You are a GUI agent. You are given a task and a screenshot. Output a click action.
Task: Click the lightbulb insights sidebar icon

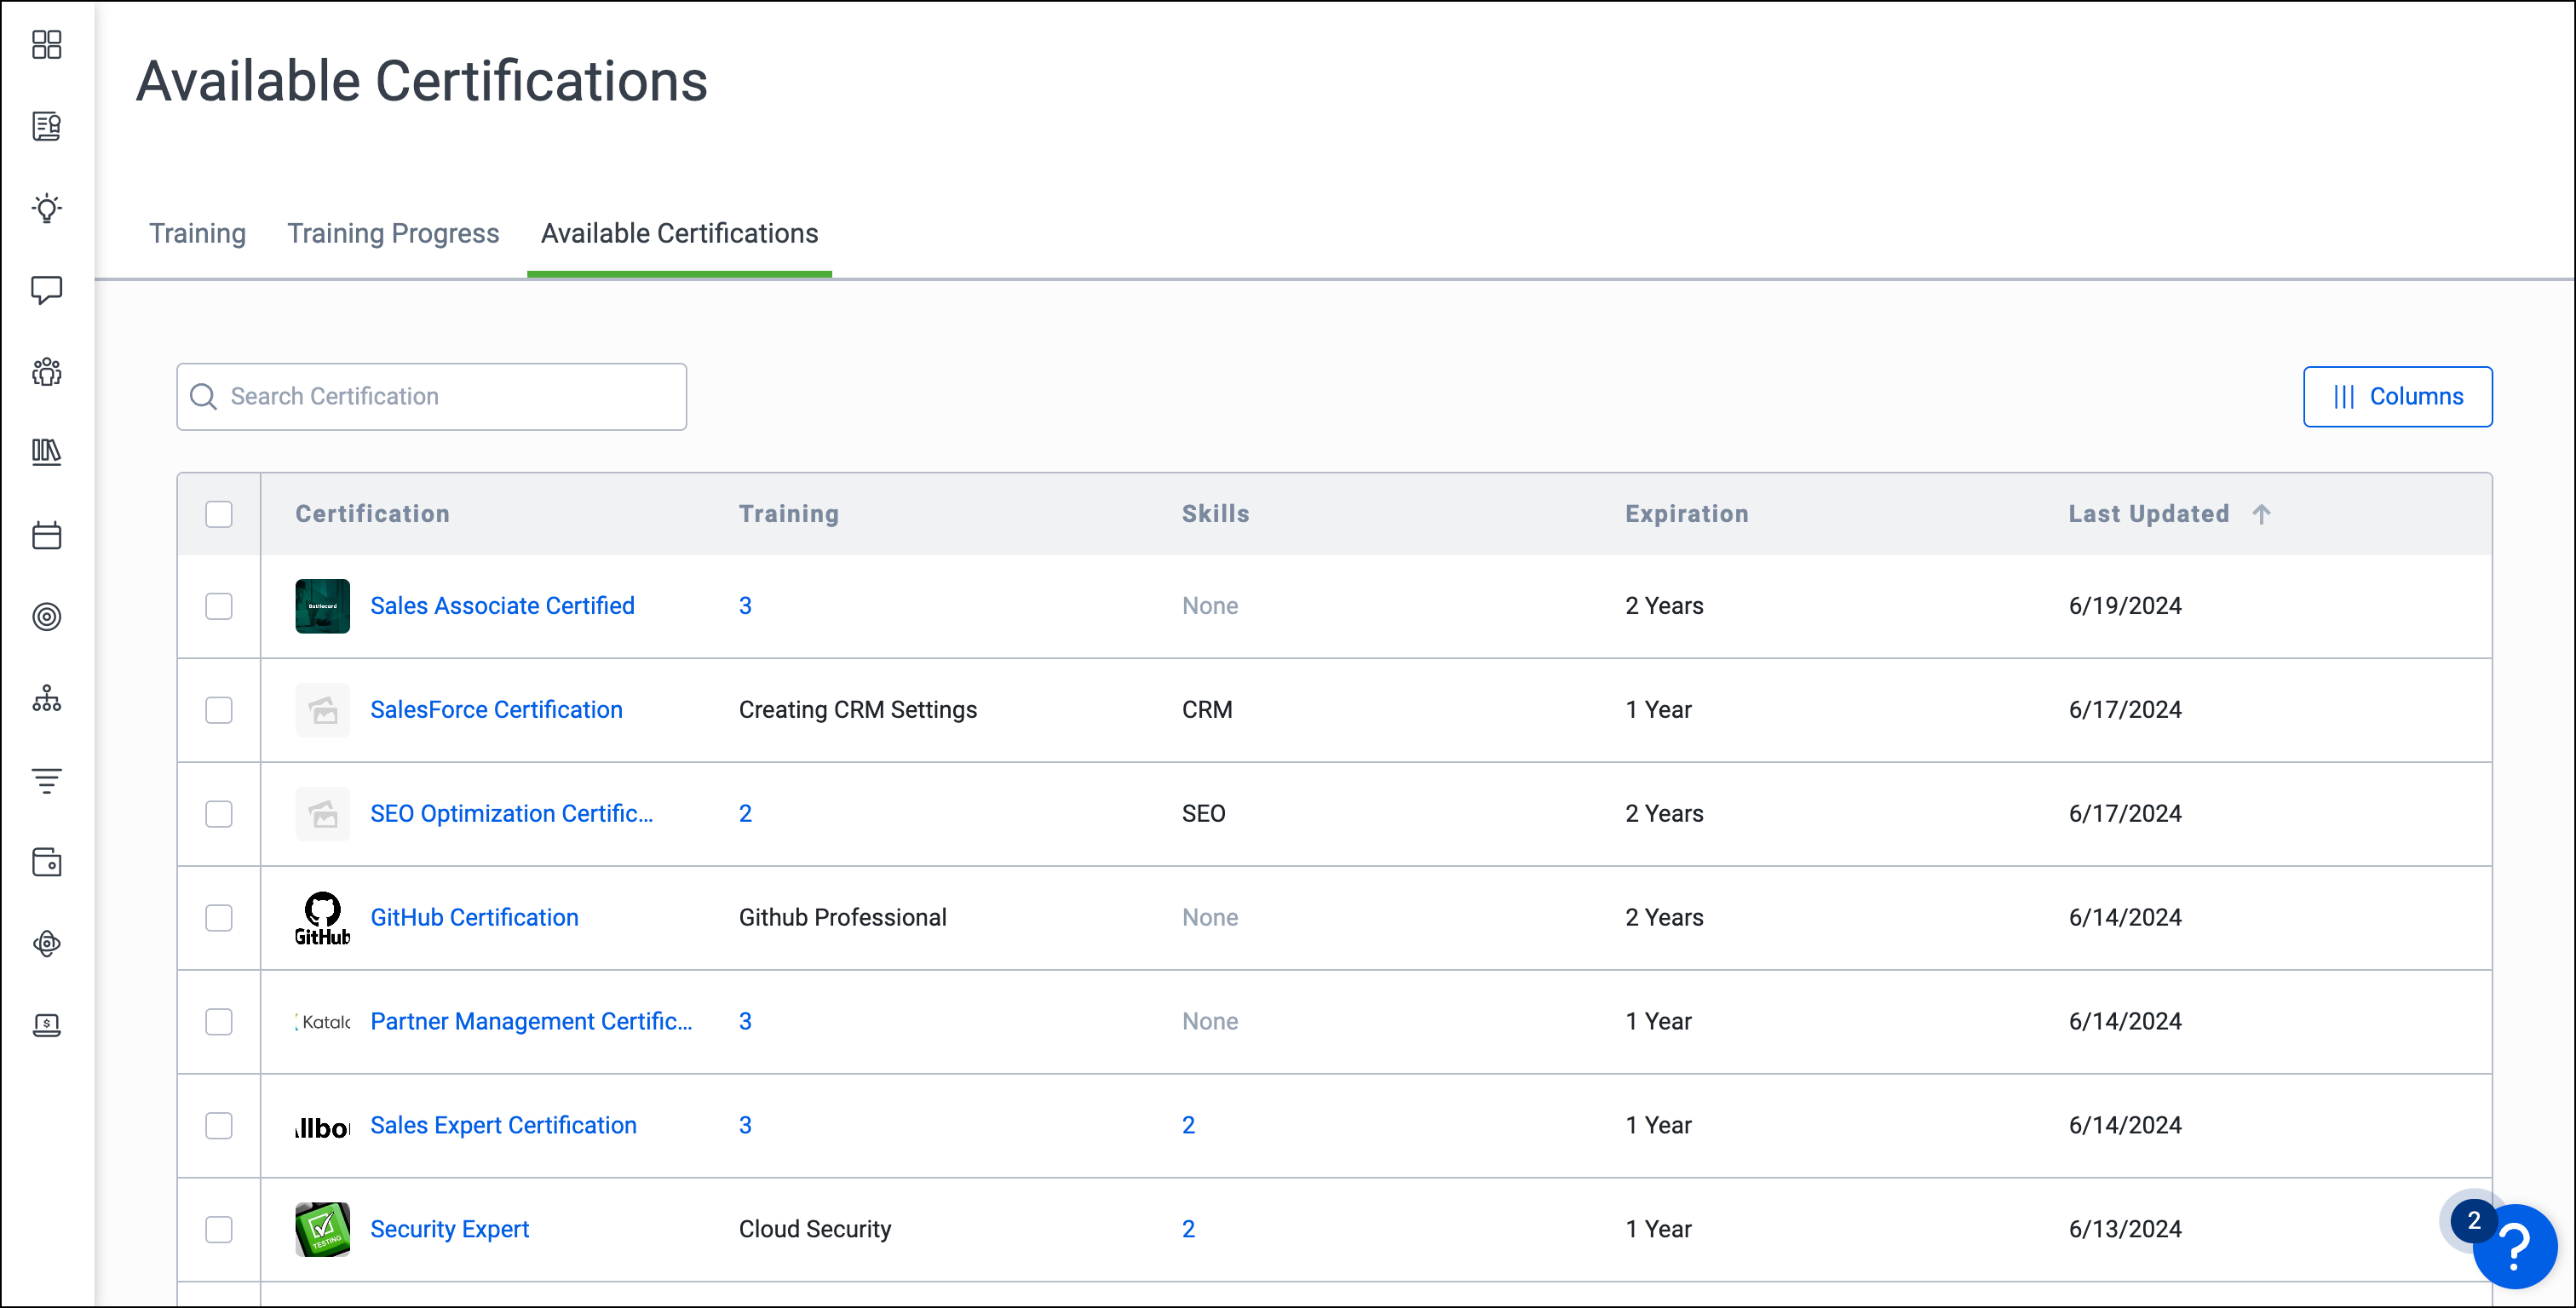(x=46, y=208)
